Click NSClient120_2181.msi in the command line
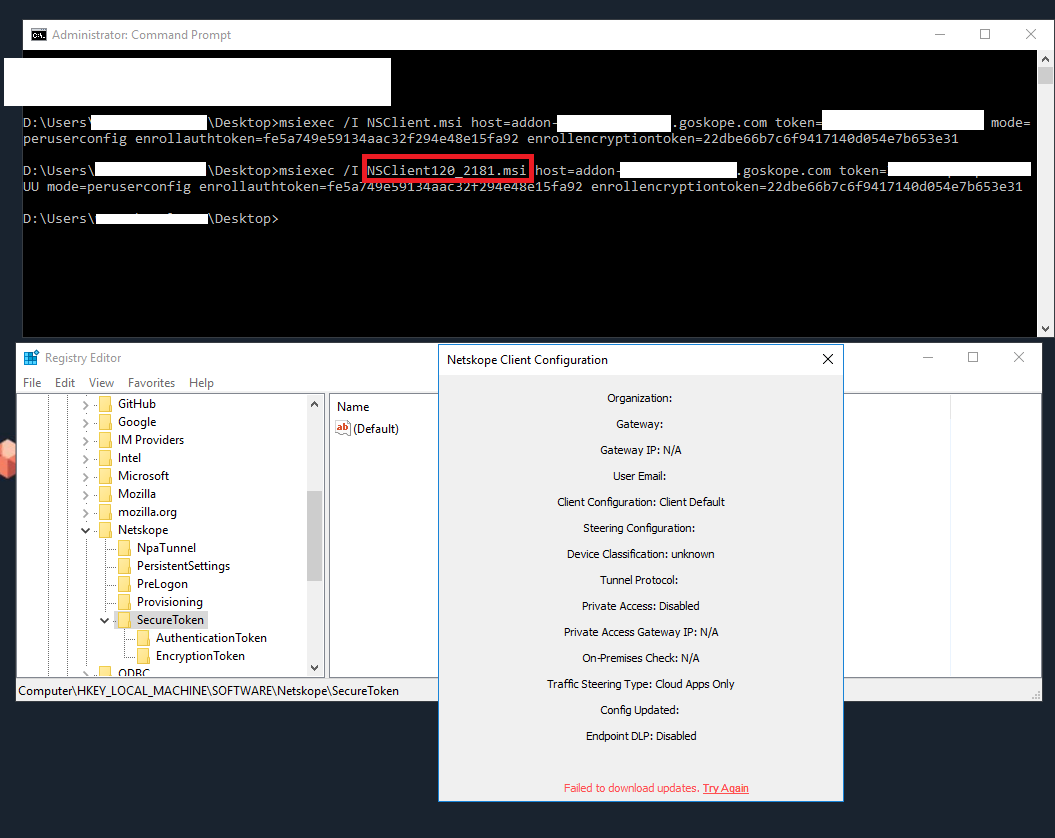Viewport: 1055px width, 838px height. [446, 170]
